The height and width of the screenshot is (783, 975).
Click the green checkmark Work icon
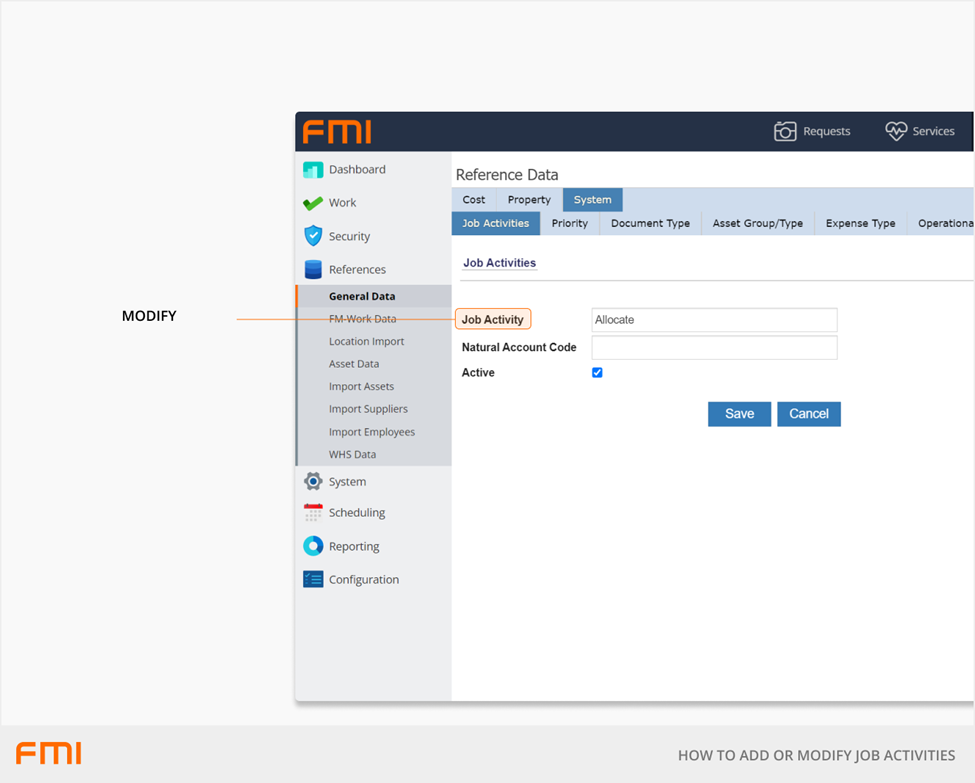pos(313,203)
